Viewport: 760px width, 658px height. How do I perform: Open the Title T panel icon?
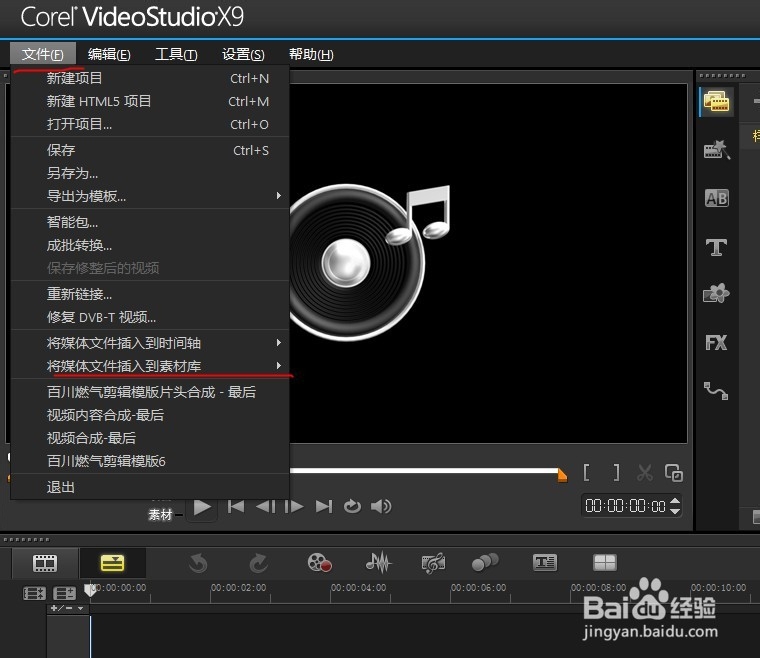click(x=716, y=247)
